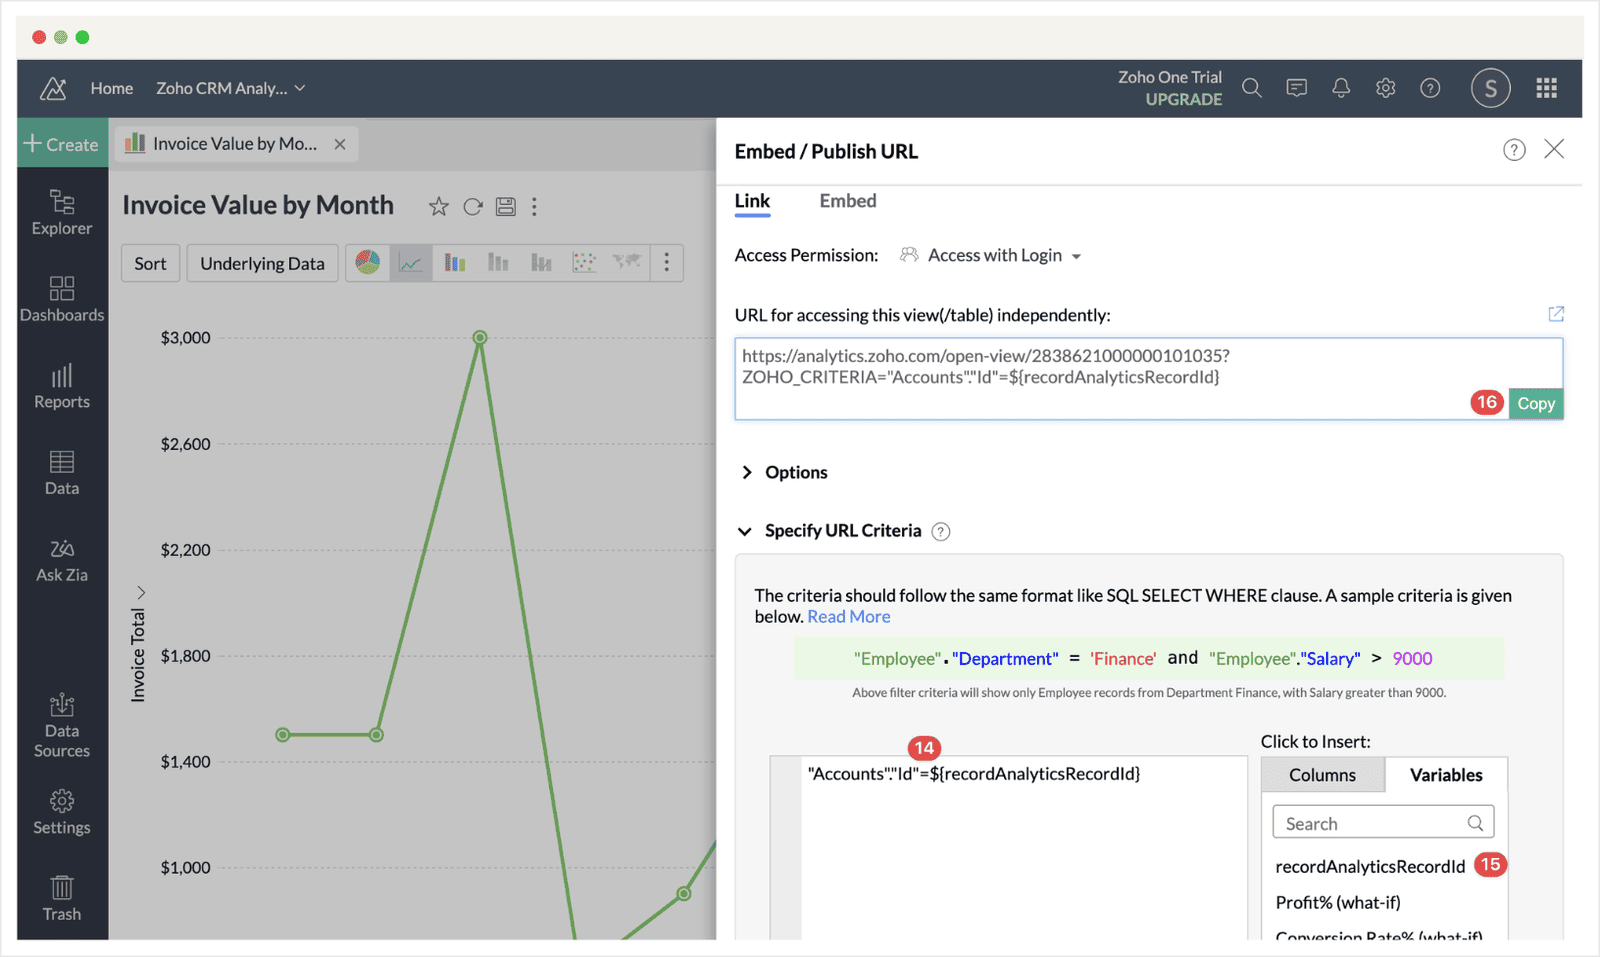Open the apps grid launcher

[1547, 88]
